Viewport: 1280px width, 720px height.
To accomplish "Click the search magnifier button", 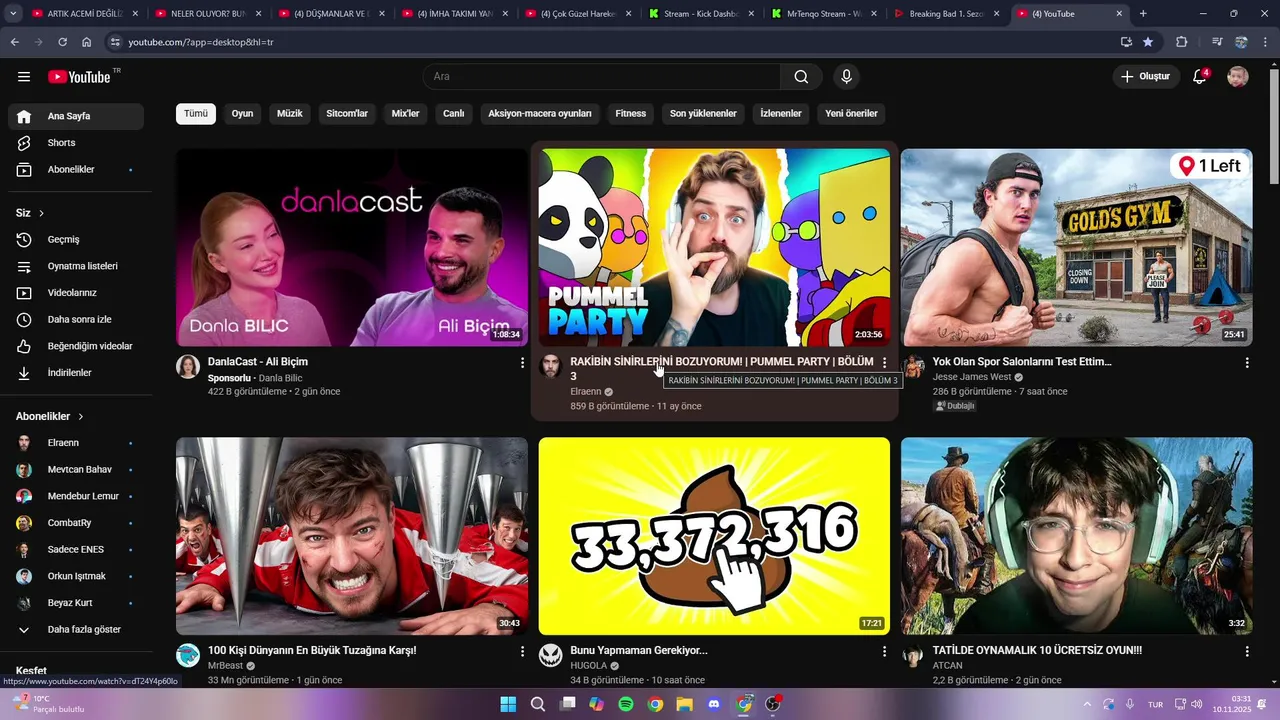I will point(801,77).
